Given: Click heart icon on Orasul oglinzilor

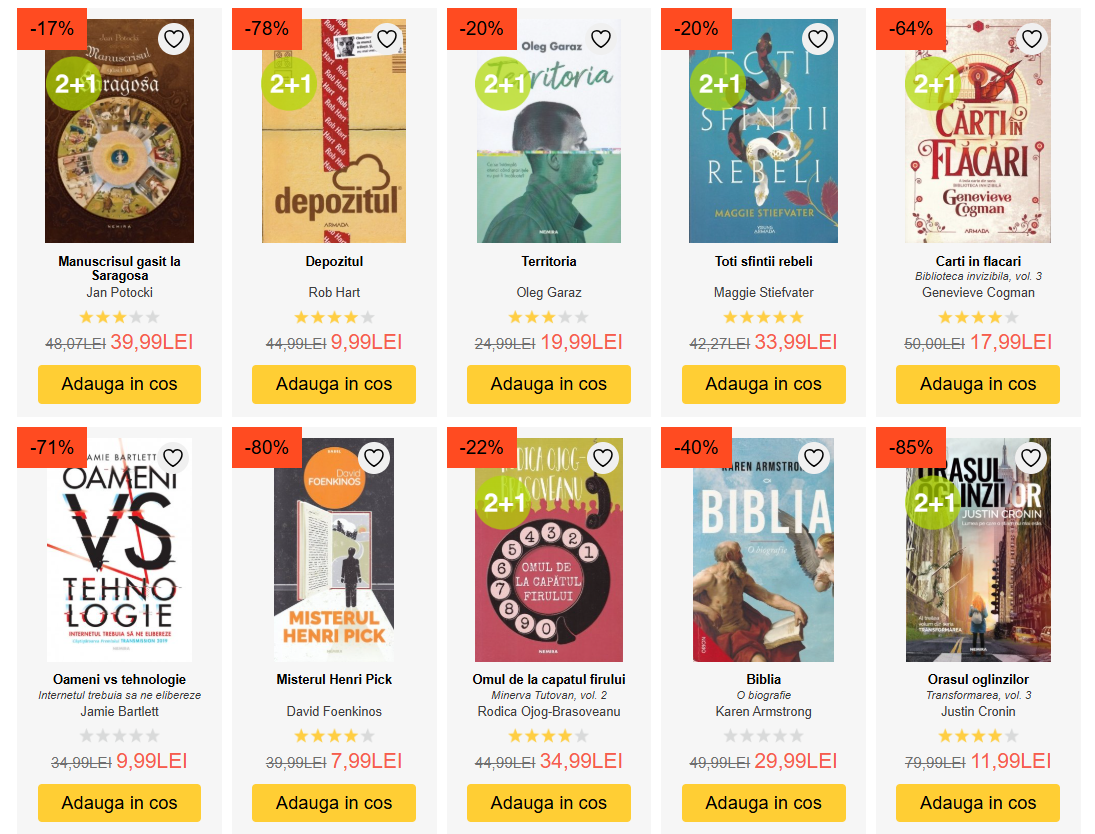Looking at the screenshot, I should click(x=1031, y=458).
